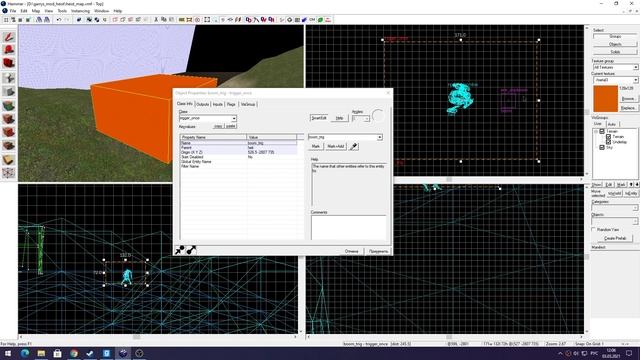Open the value dropdown showing boom_trig
Image resolution: width=640 pixels, height=360 pixels.
(x=379, y=137)
